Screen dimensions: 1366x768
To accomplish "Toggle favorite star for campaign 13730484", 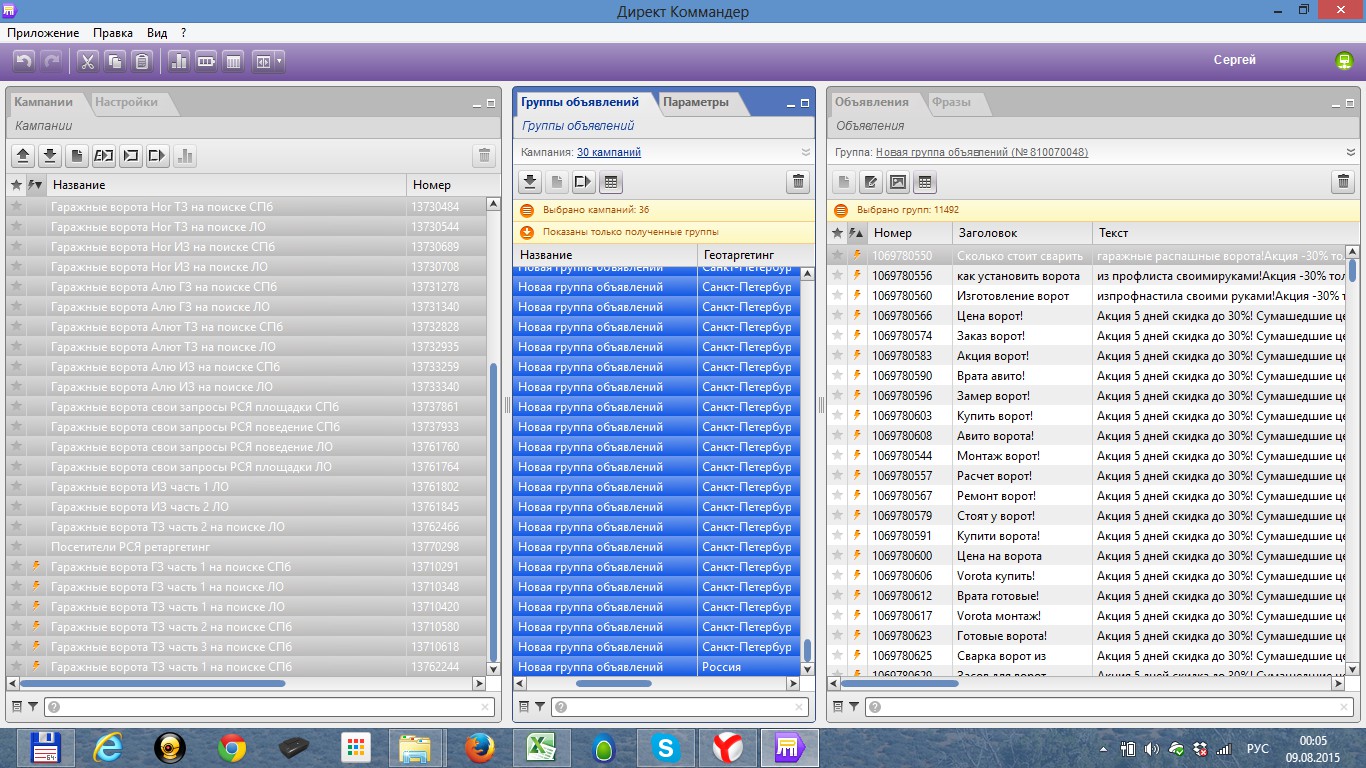I will pos(16,207).
